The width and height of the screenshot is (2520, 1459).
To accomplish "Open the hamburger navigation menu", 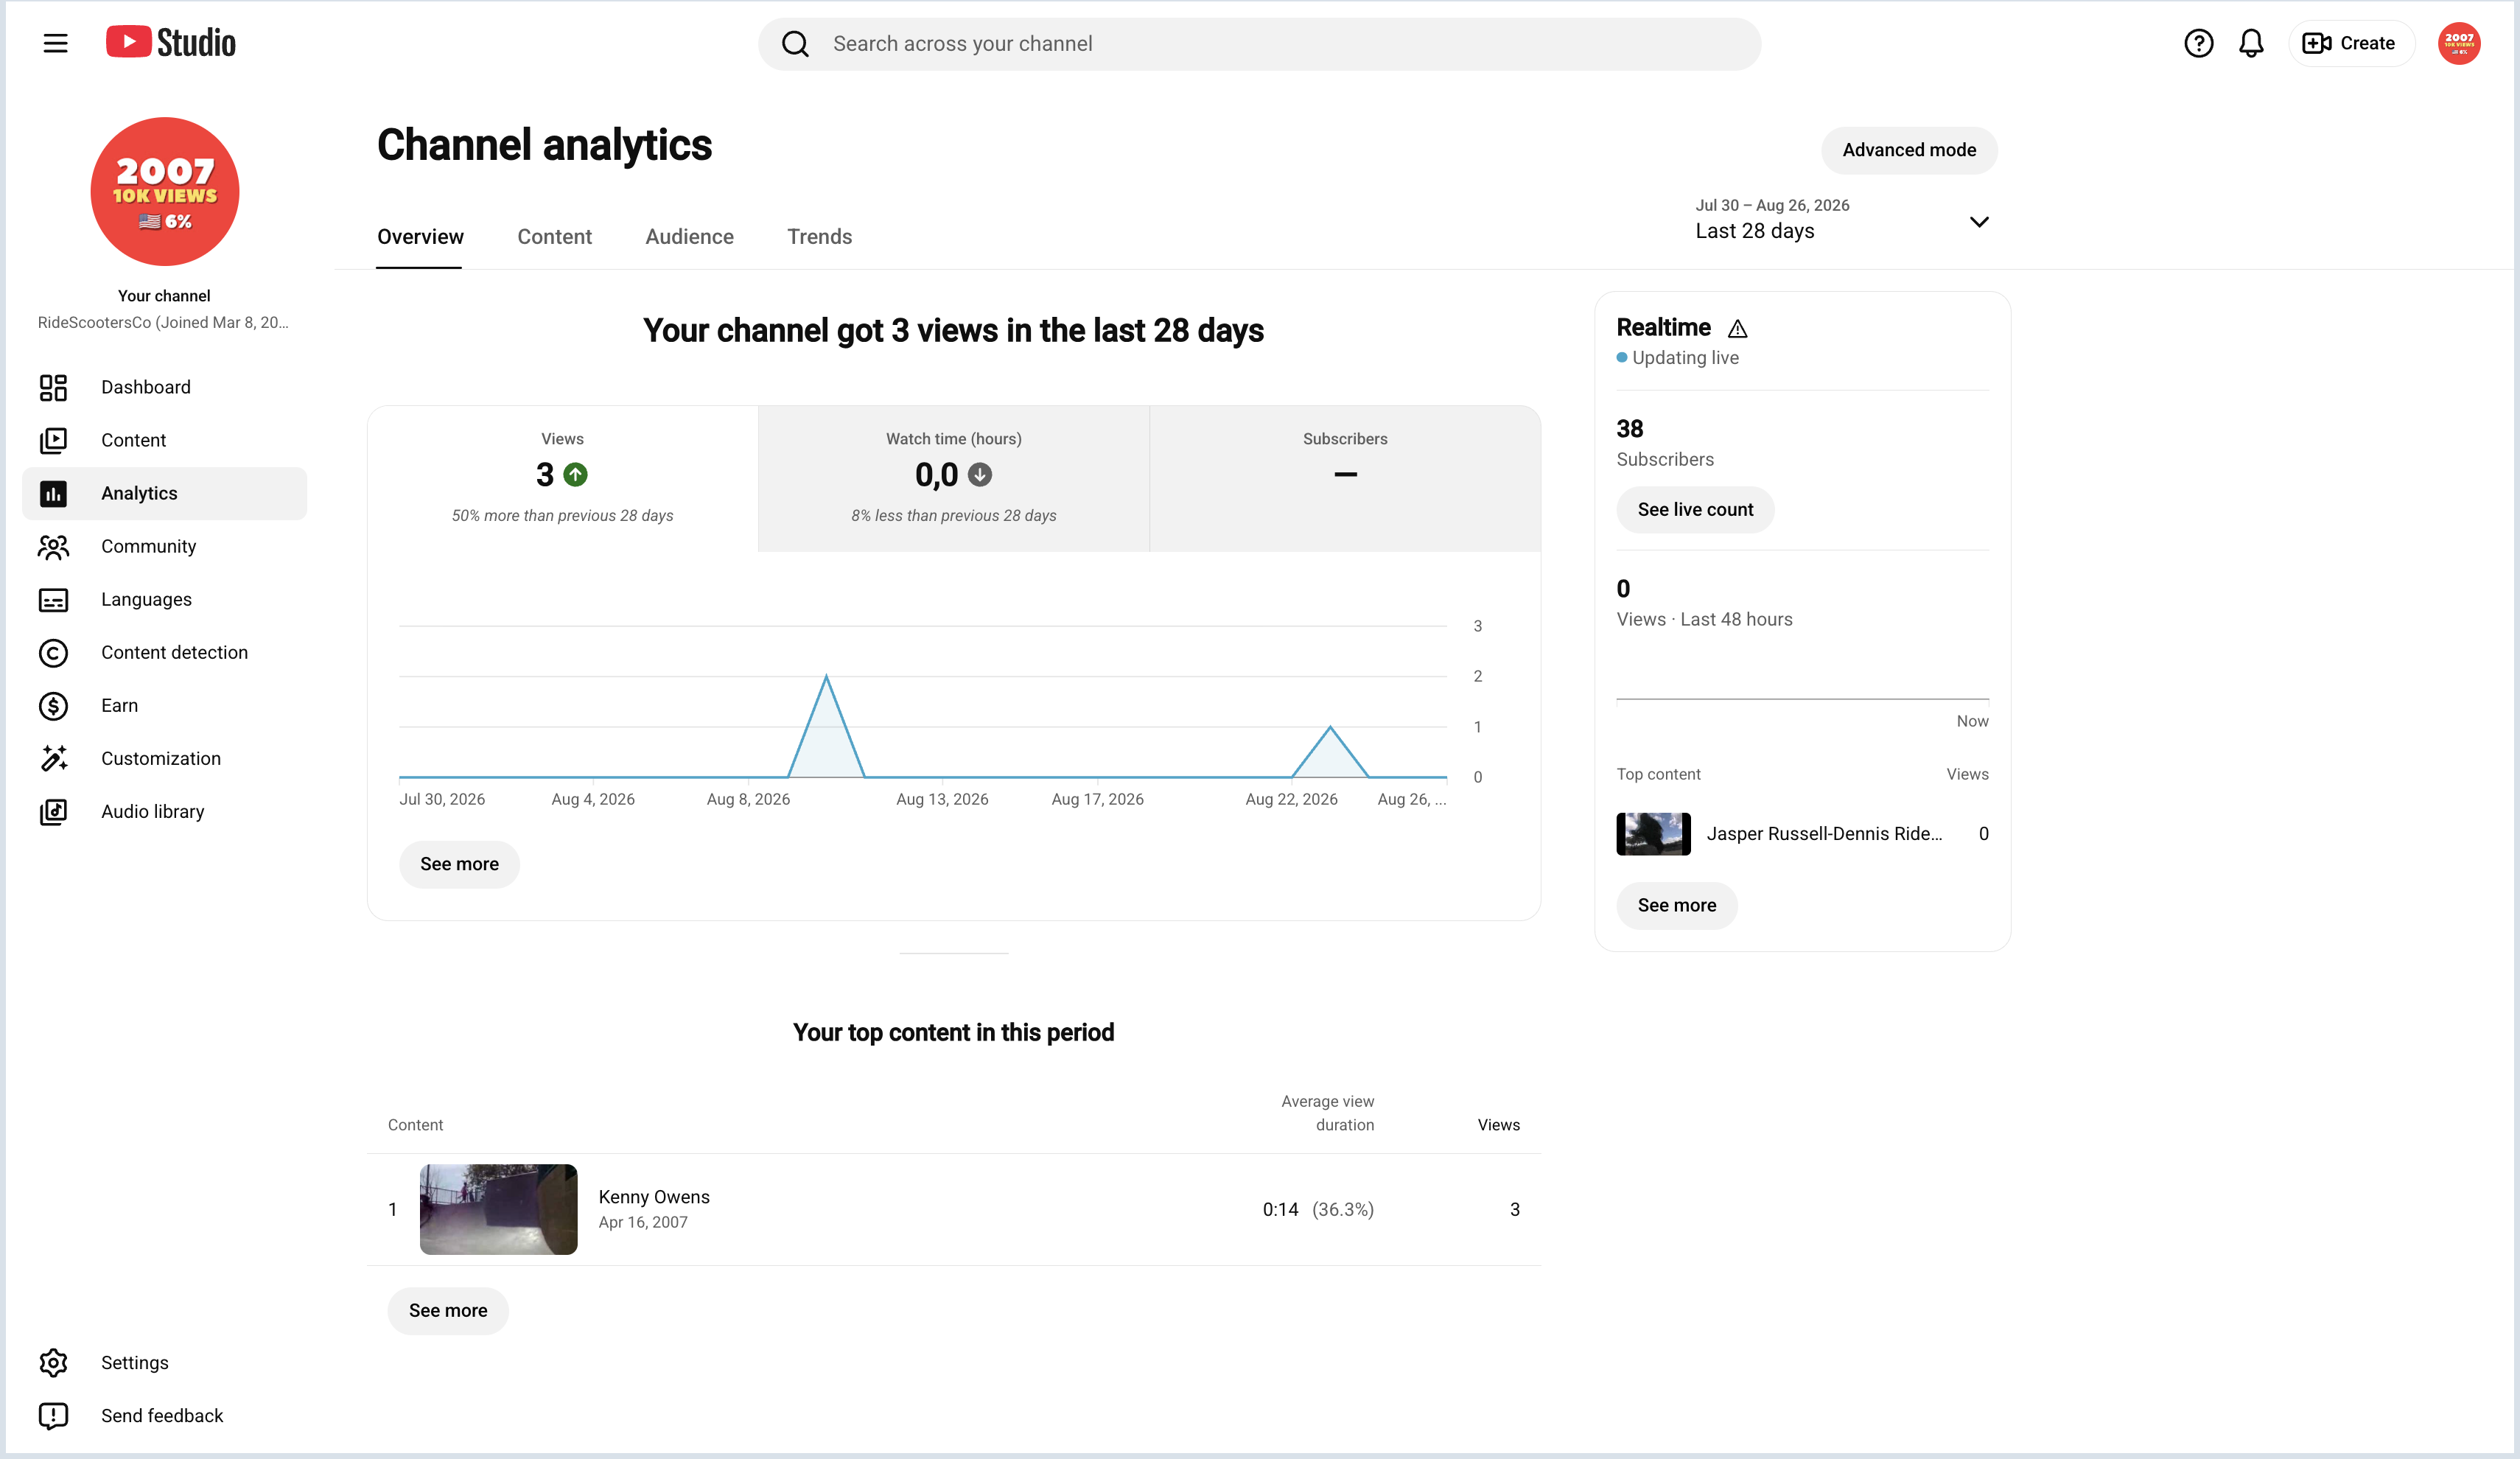I will (x=55, y=43).
